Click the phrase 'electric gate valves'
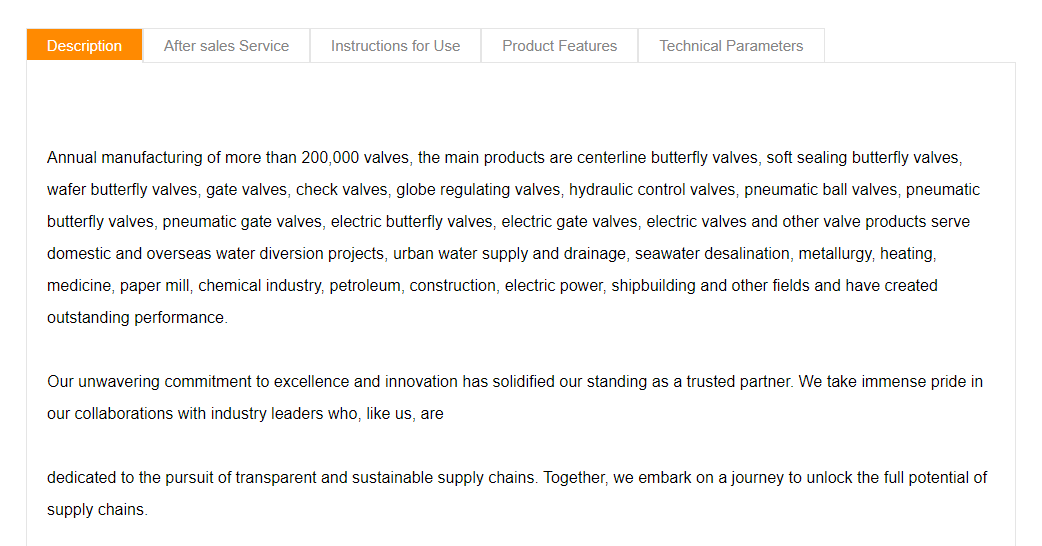1042x546 pixels. coord(570,221)
